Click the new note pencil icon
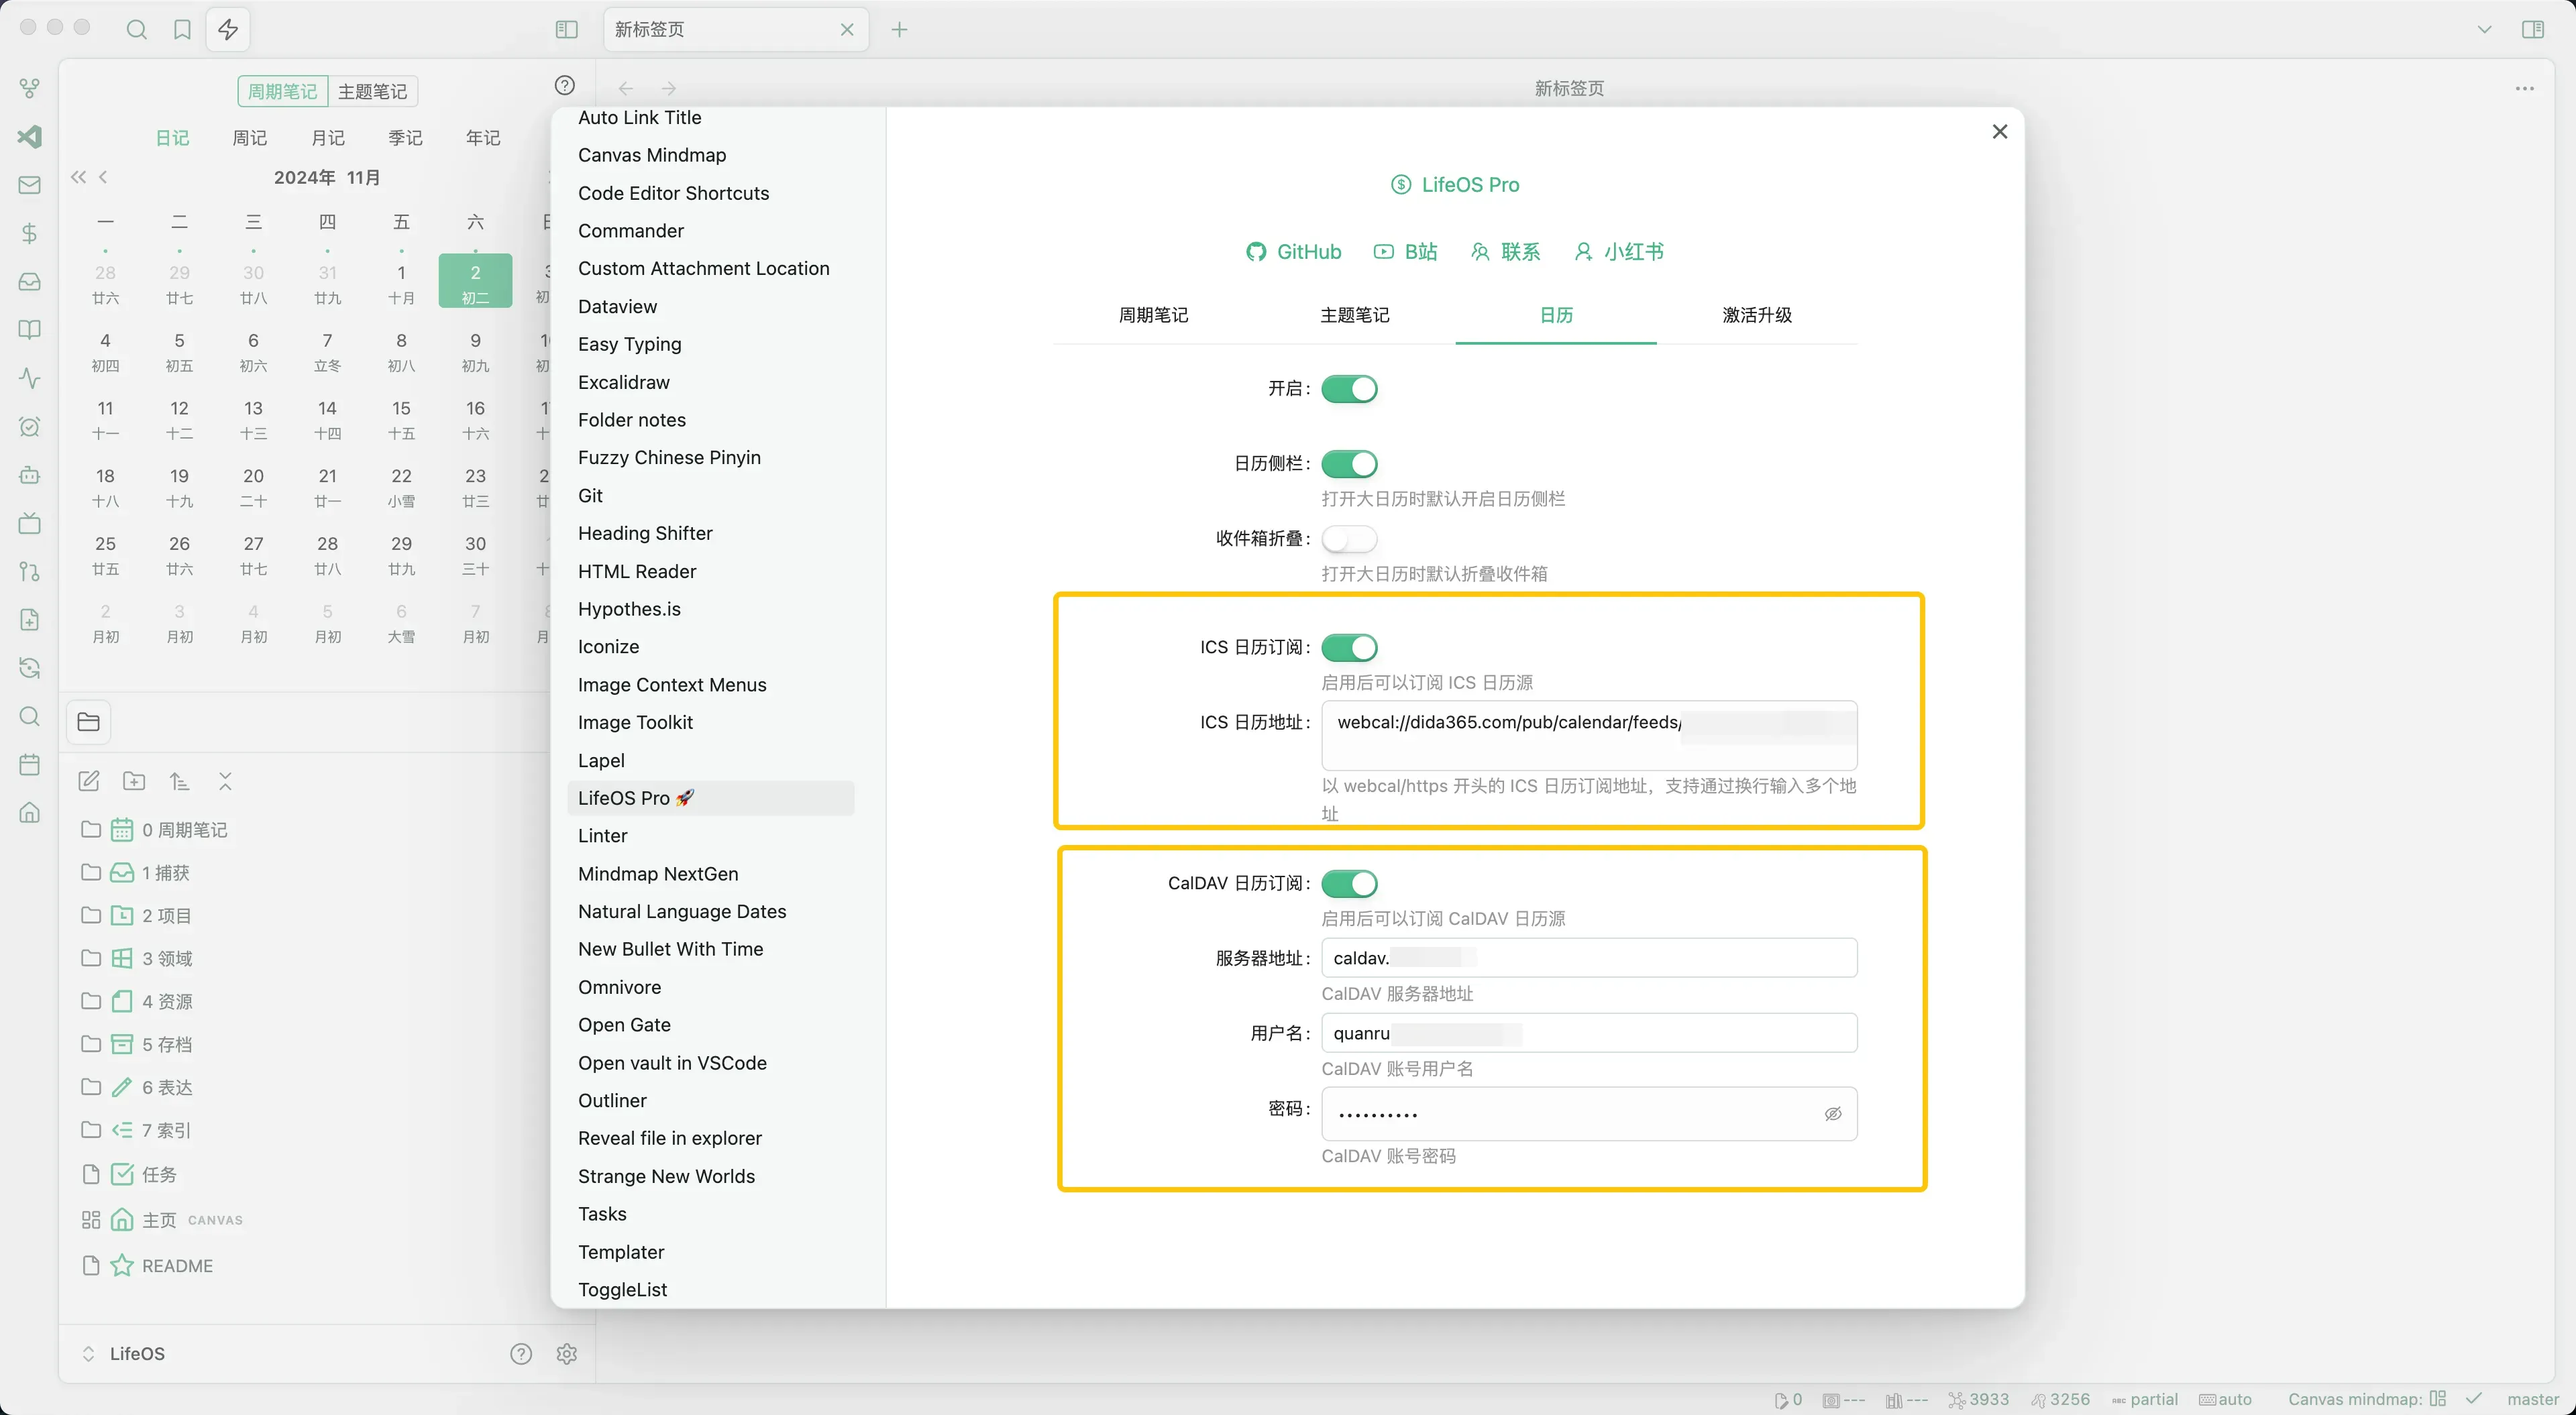Viewport: 2576px width, 1415px height. tap(89, 781)
